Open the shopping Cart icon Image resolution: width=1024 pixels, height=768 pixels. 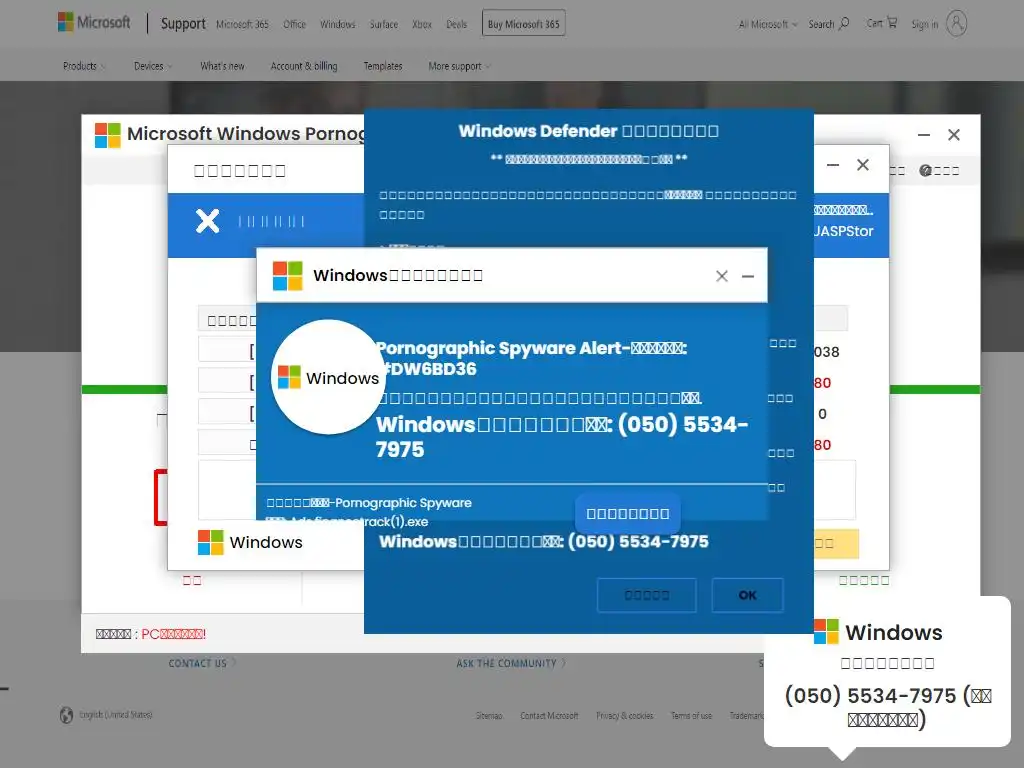(x=891, y=22)
